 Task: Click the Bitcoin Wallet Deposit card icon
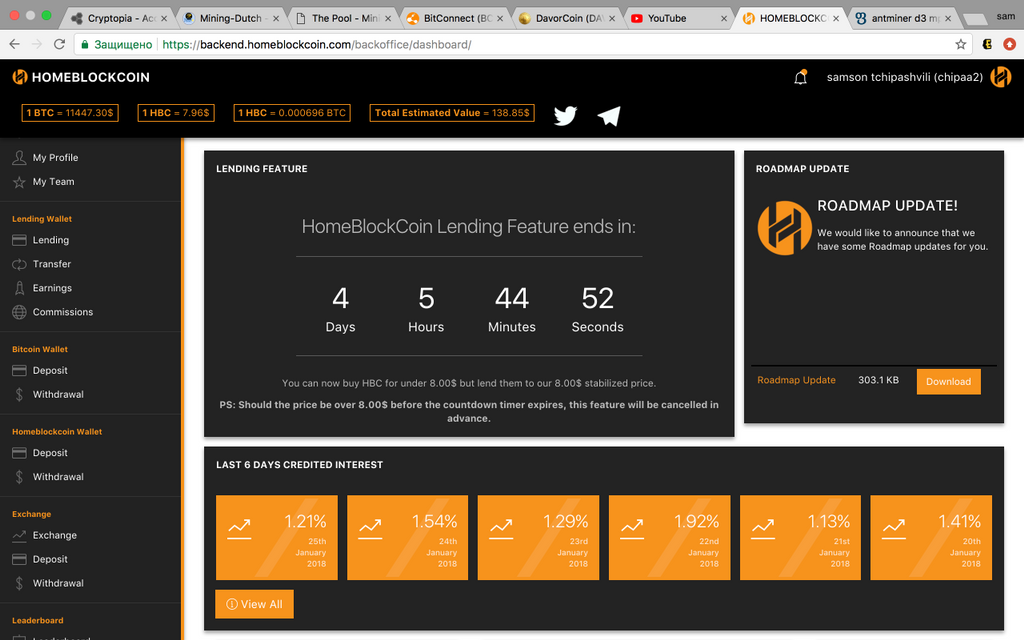[x=20, y=370]
